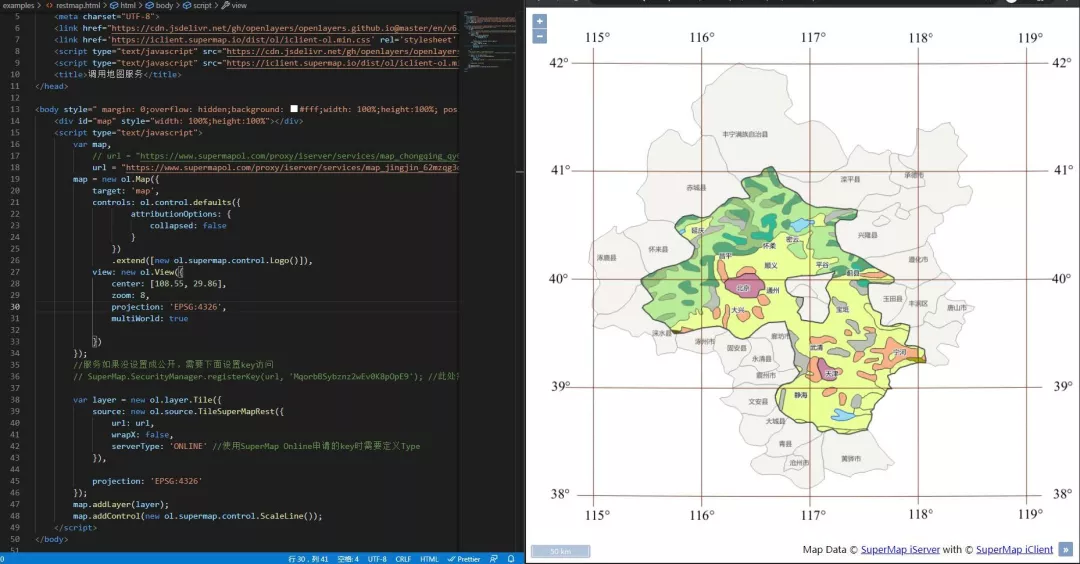Screen dimensions: 1080x564
Task: Click line number 30 in the gutter
Action: click(15, 306)
